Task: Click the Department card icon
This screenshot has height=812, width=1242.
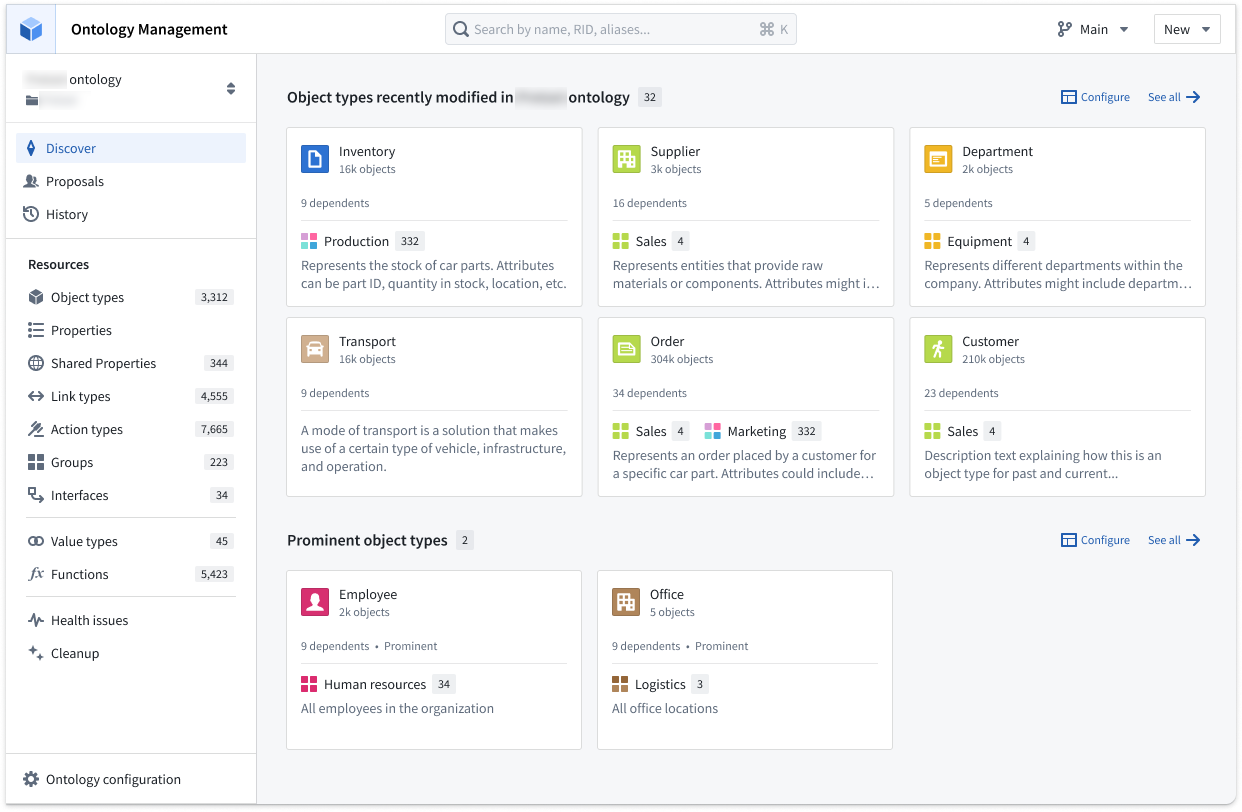Action: [x=938, y=159]
